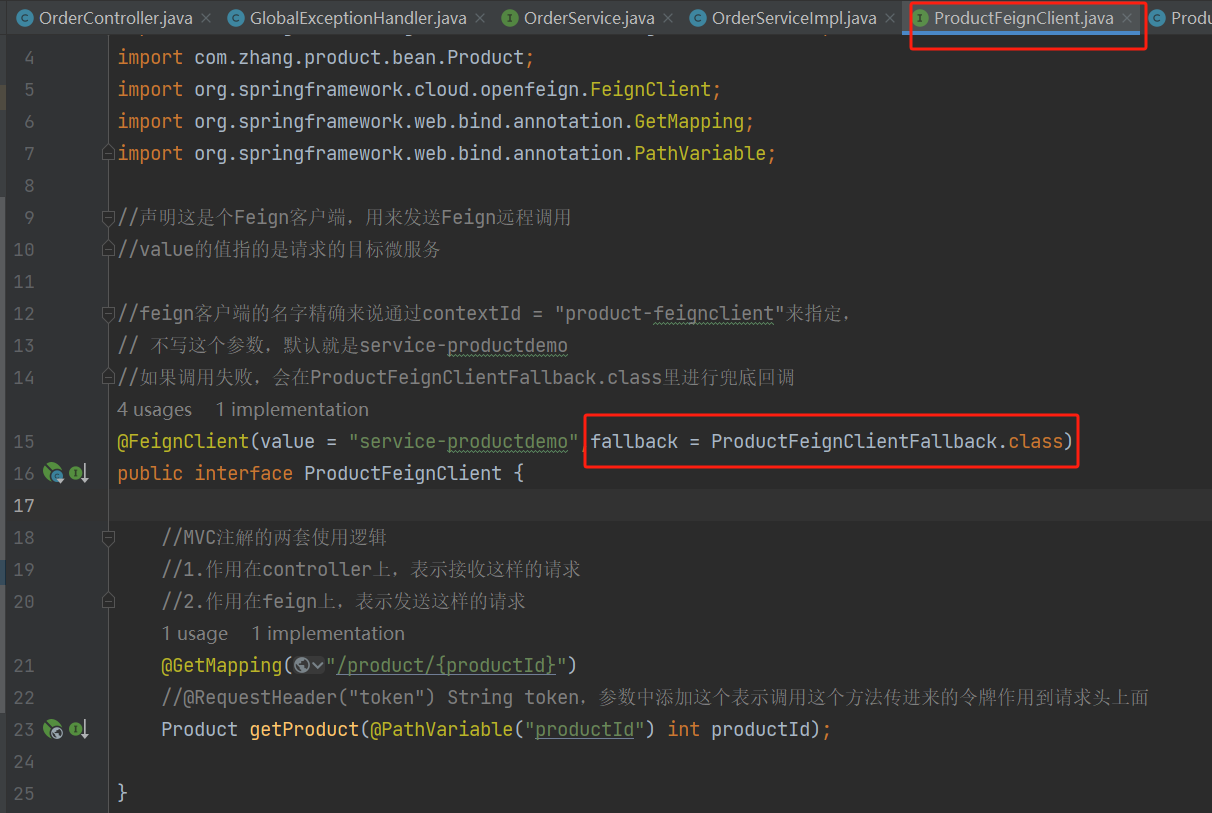Close the ProductFeignClient.java tab

(1127, 19)
